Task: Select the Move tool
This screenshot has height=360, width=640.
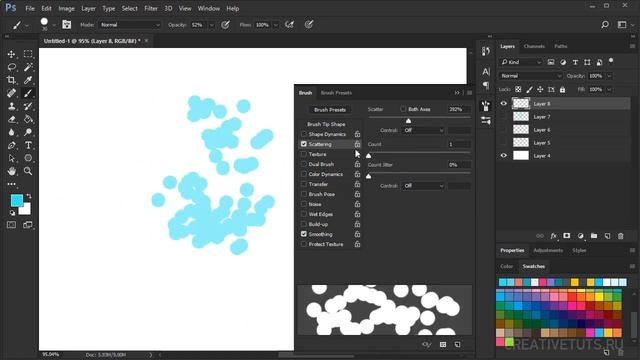Action: 11,54
